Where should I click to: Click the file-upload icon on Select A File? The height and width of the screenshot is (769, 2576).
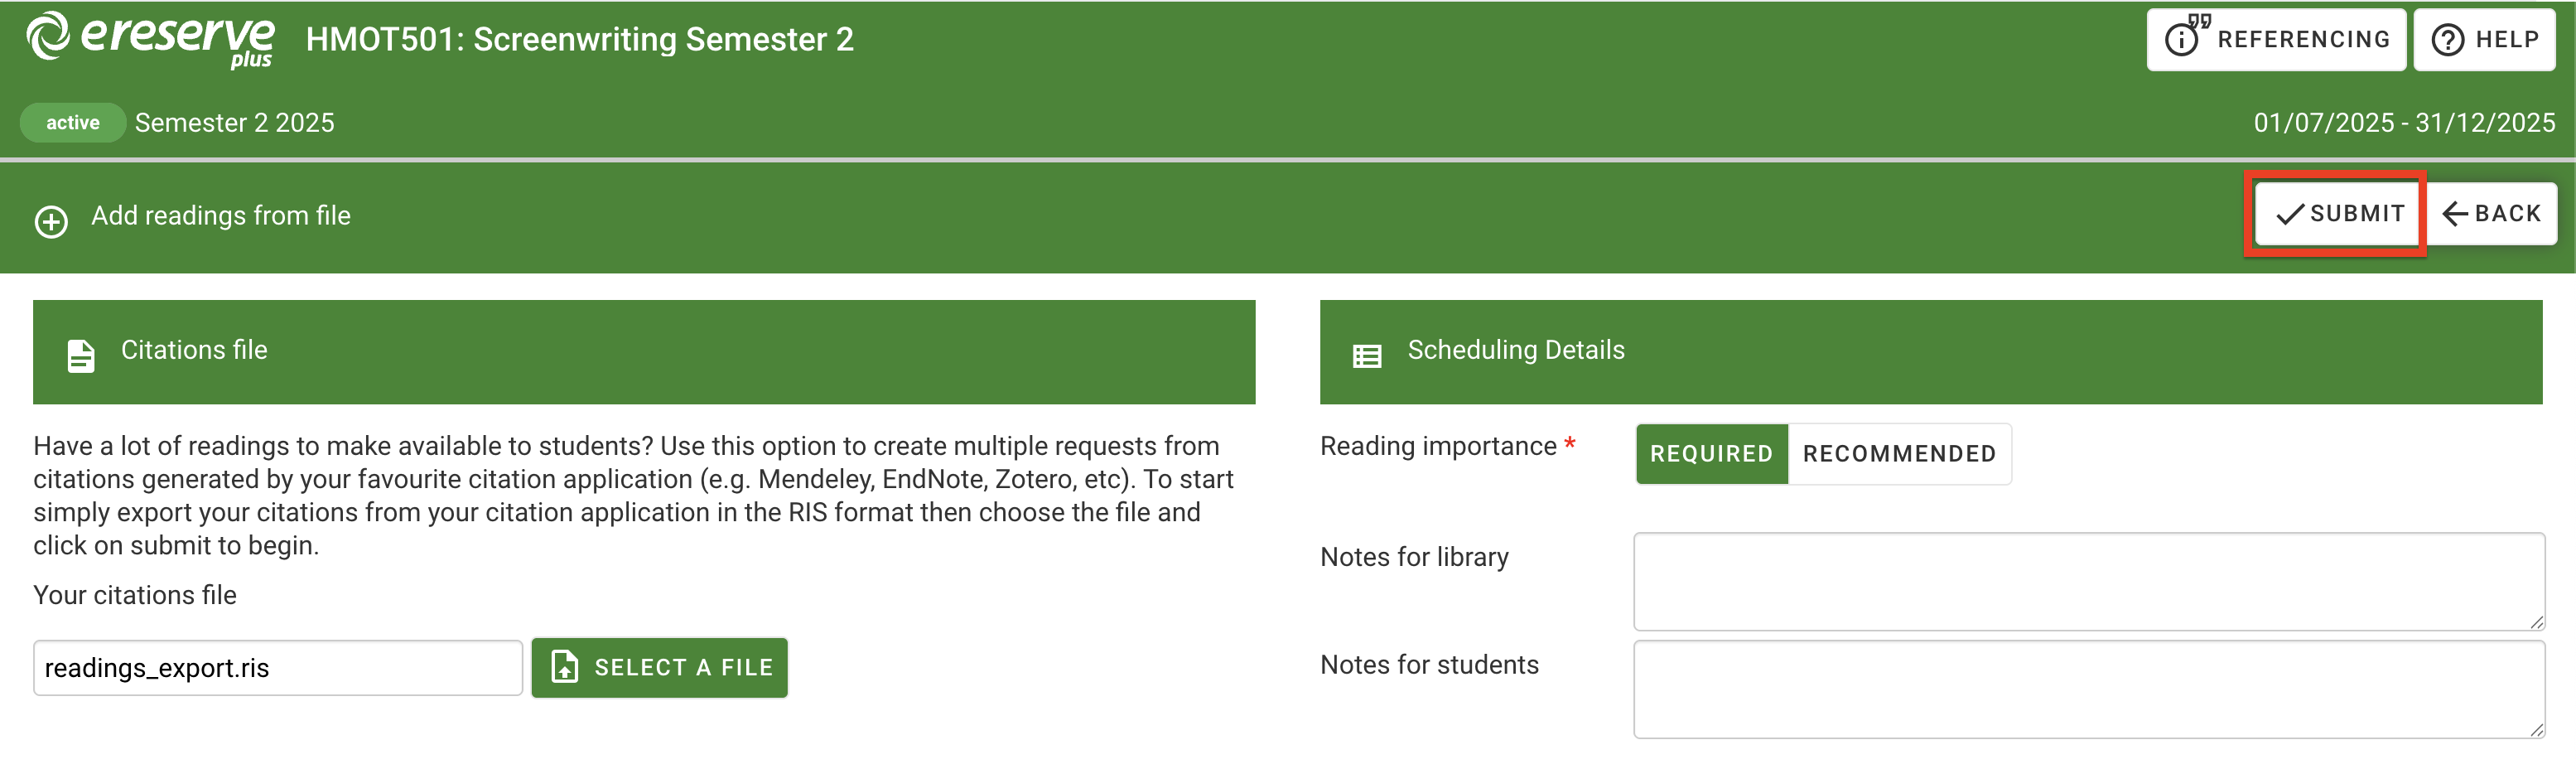(x=565, y=667)
